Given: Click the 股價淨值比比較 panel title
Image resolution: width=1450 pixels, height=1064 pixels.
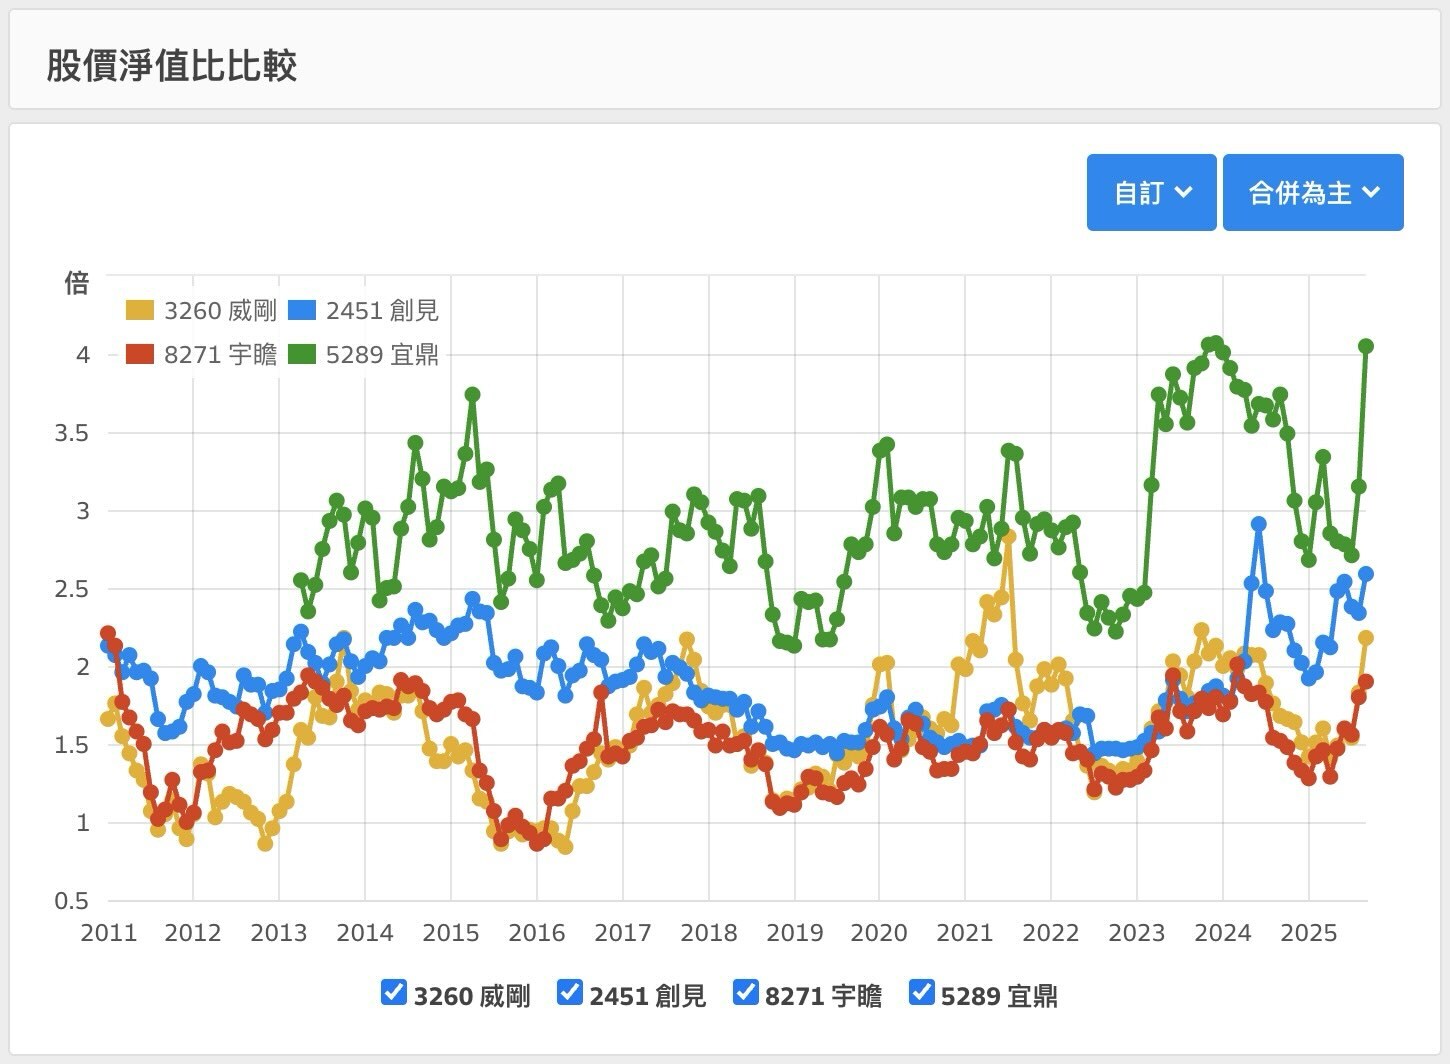Looking at the screenshot, I should point(172,66).
